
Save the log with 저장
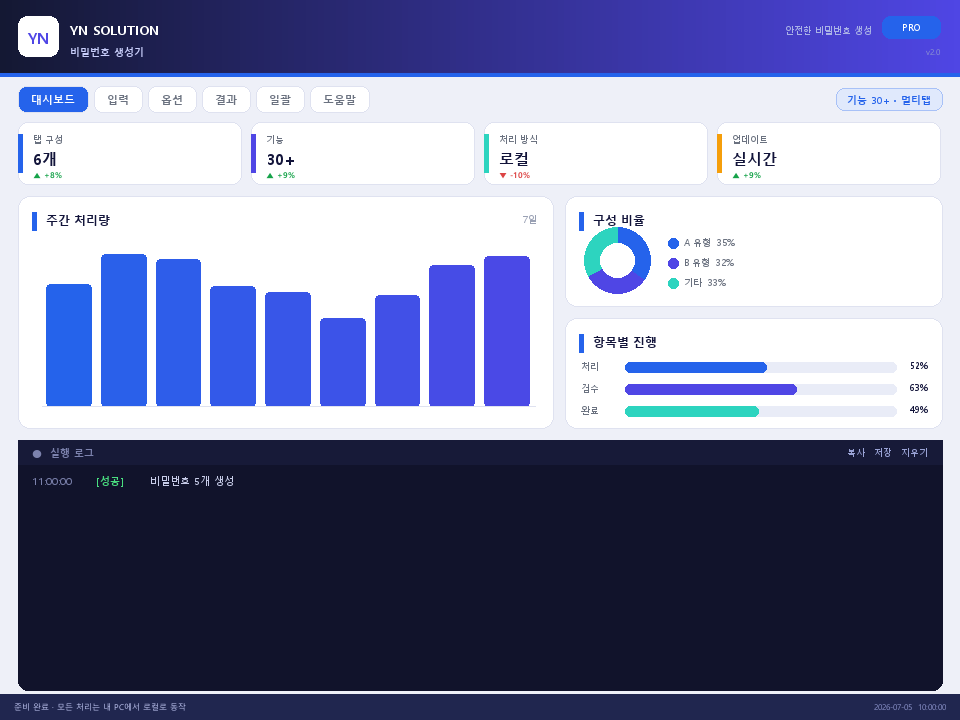pyautogui.click(x=882, y=452)
